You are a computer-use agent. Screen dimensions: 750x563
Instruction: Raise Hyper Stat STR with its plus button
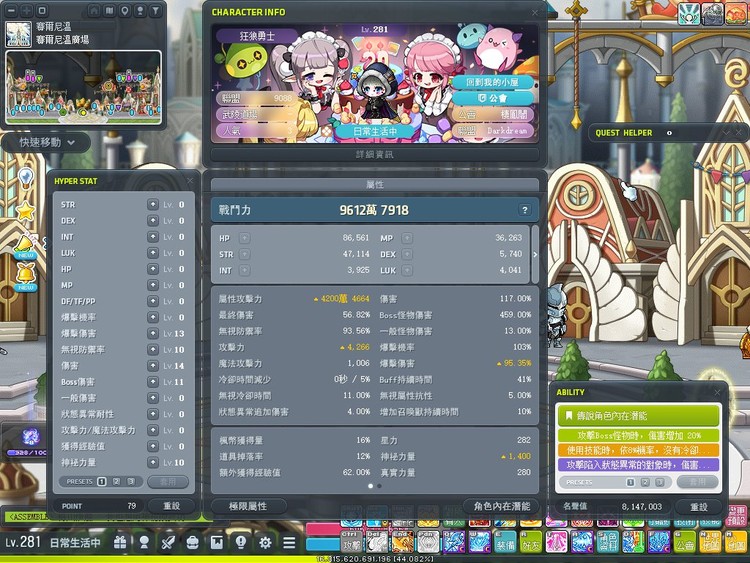(x=153, y=204)
